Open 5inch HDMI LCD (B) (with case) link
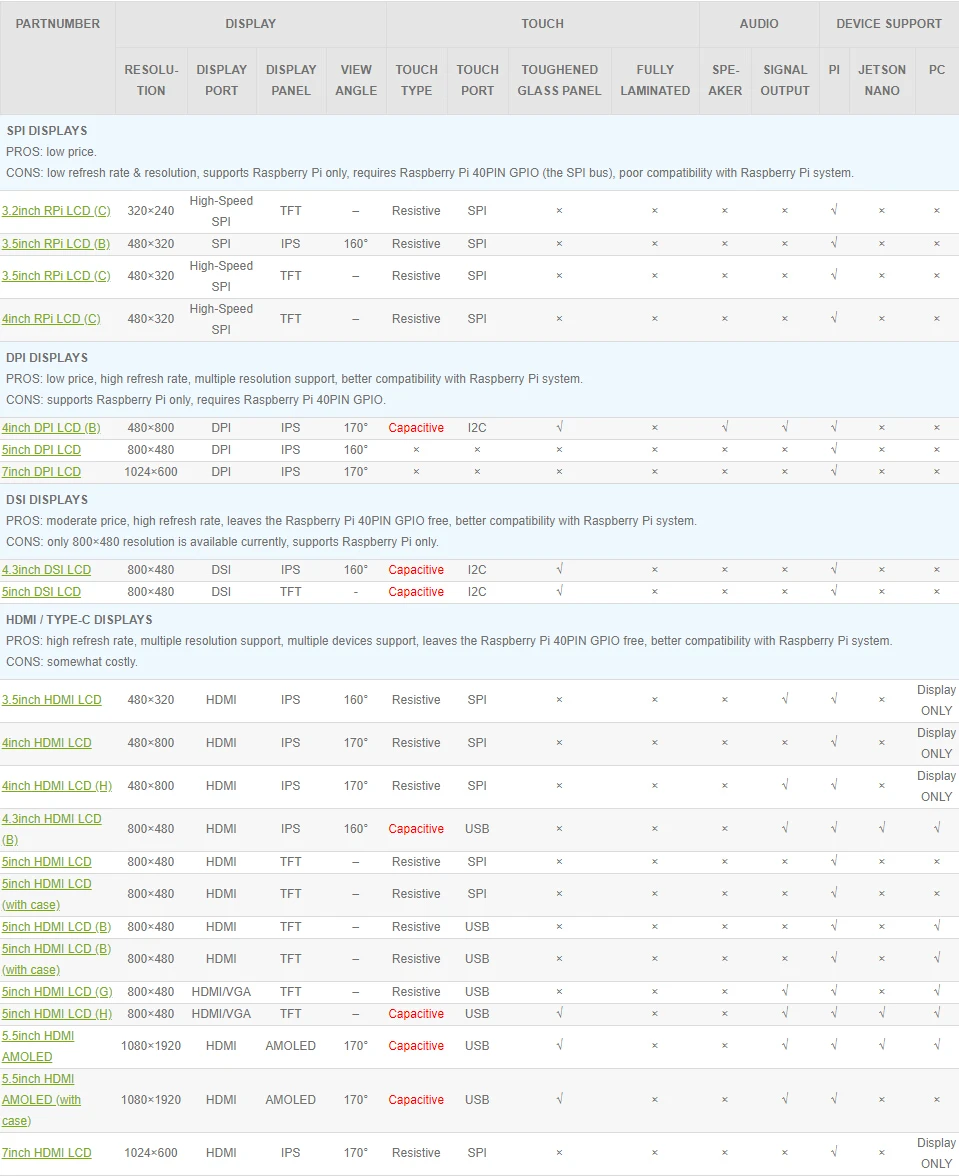This screenshot has height=1176, width=959. click(56, 959)
